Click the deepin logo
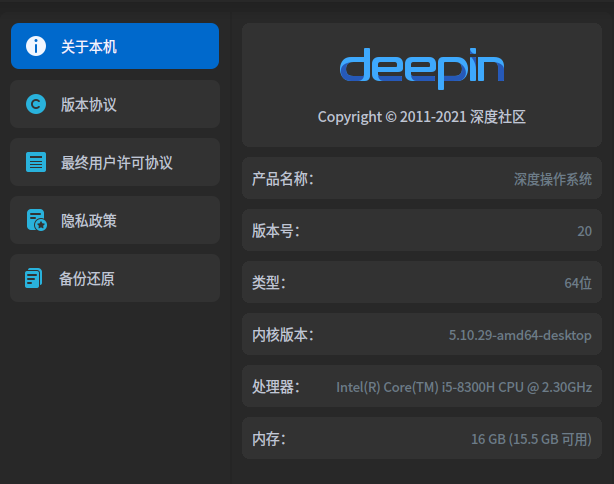This screenshot has height=484, width=614. 422,69
